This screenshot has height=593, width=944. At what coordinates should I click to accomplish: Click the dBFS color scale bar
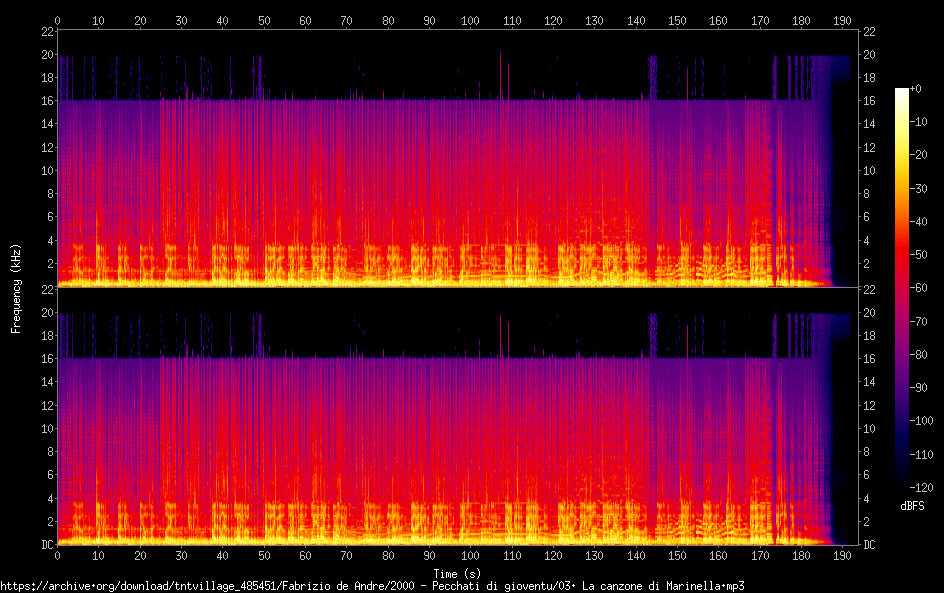(x=901, y=288)
